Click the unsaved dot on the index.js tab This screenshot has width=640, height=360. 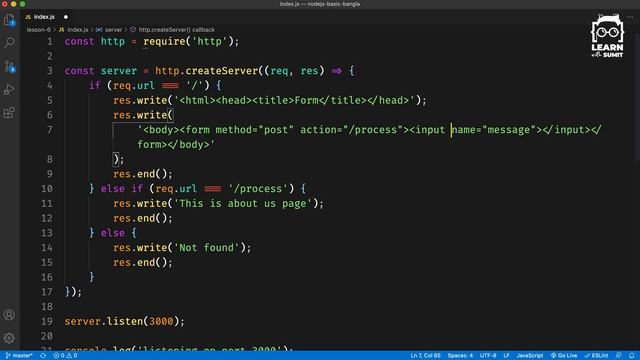[66, 17]
